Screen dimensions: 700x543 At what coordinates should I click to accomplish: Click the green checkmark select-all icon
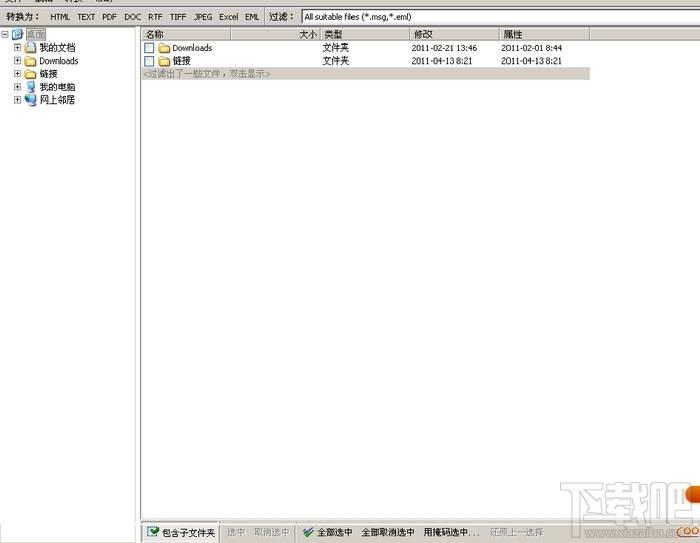click(308, 532)
